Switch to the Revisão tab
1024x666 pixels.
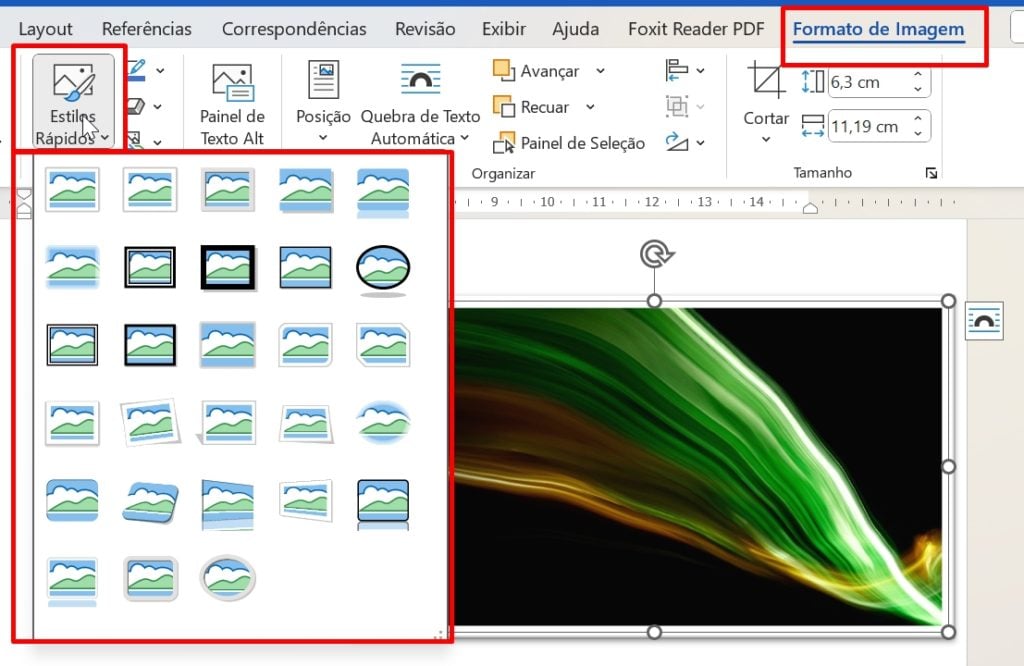coord(424,29)
